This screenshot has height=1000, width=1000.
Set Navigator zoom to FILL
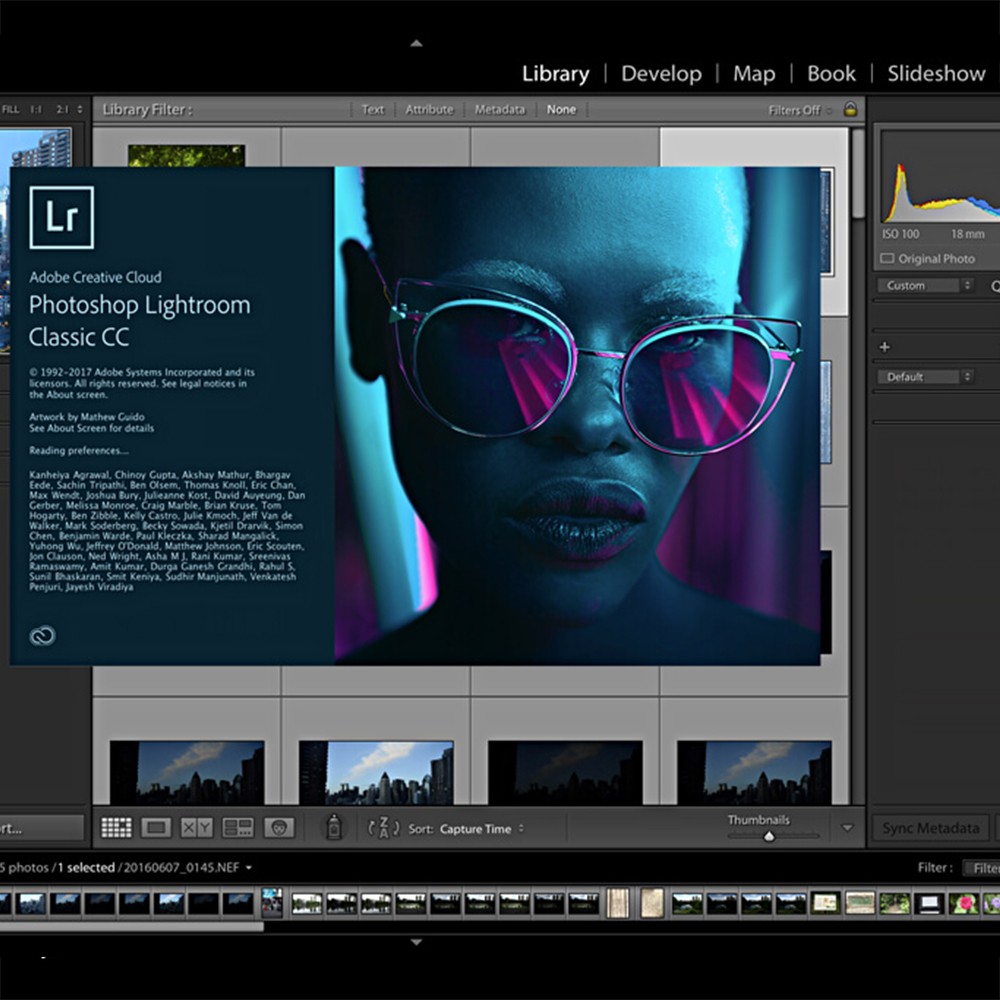[x=10, y=109]
